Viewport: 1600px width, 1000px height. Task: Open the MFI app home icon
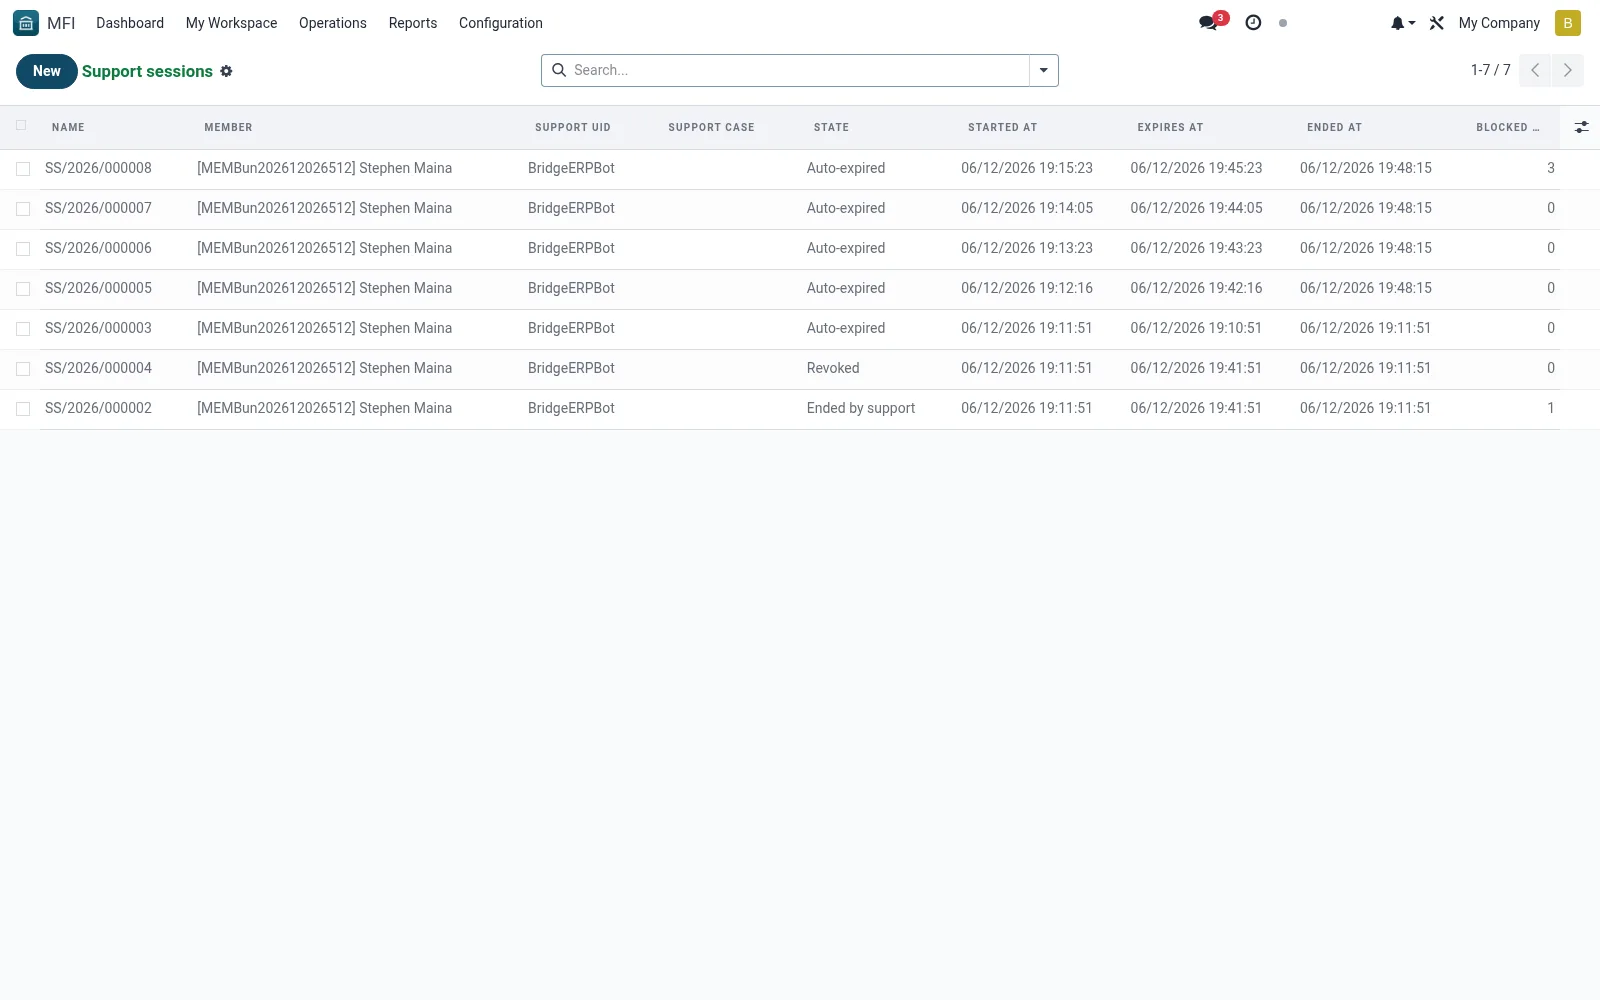[x=26, y=23]
